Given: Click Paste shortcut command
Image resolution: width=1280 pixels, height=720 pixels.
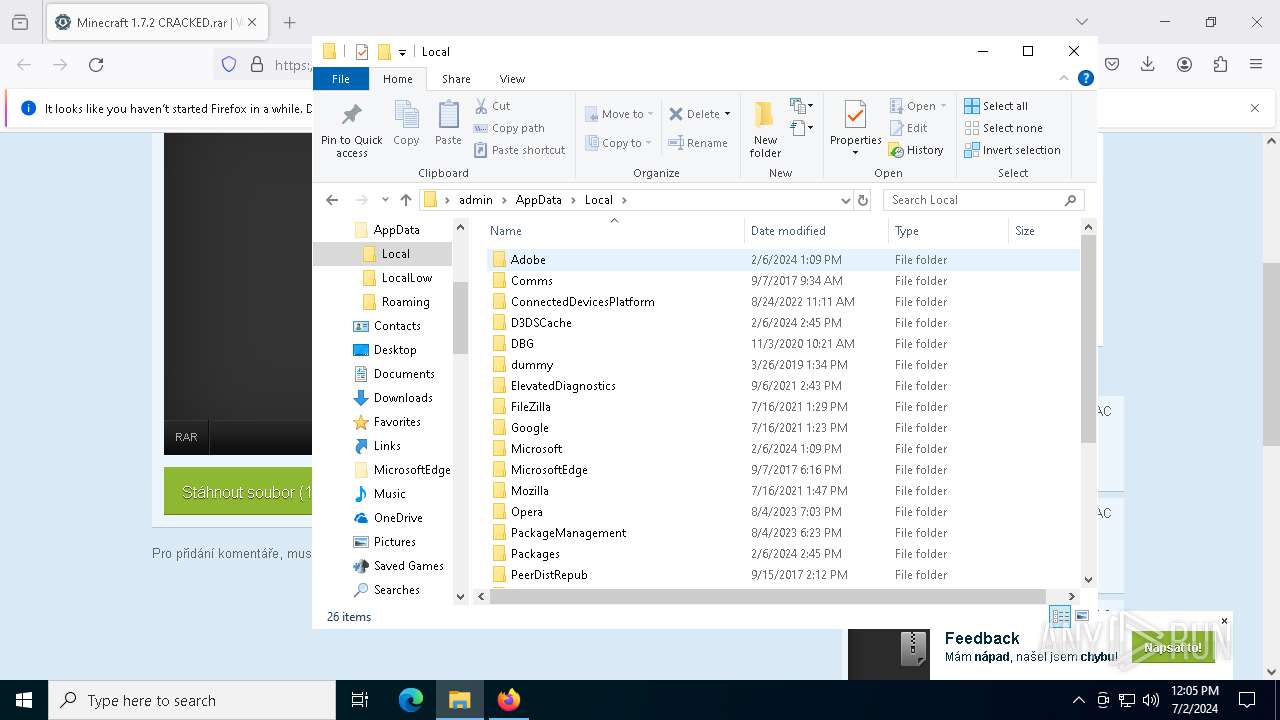Looking at the screenshot, I should click(519, 150).
